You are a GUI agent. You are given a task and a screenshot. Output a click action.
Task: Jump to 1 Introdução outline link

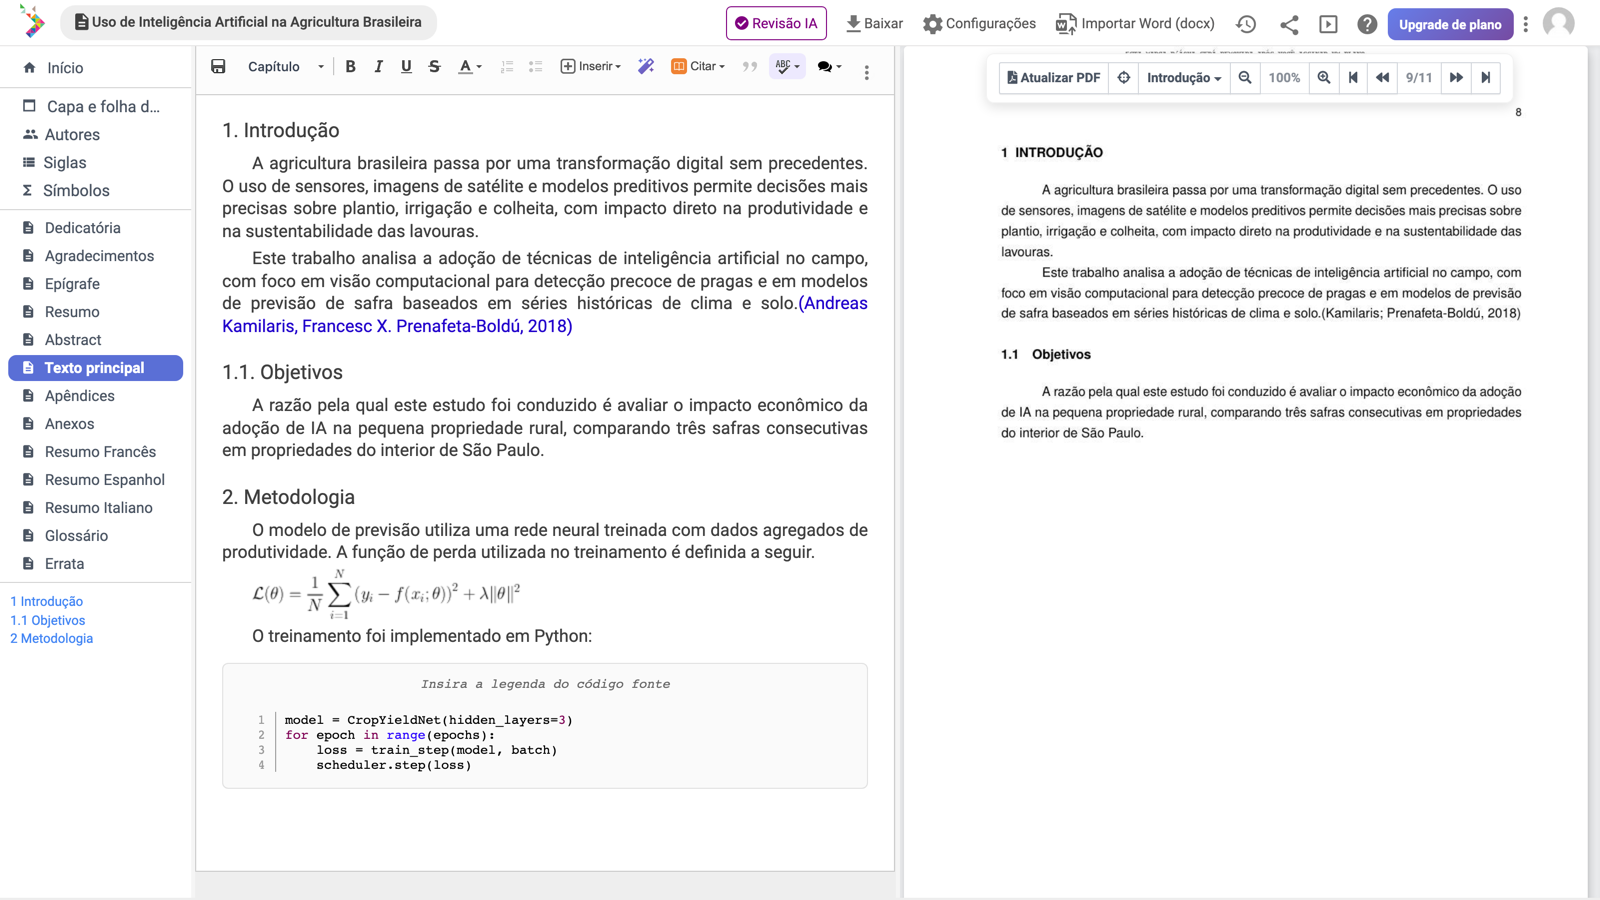[x=47, y=602]
